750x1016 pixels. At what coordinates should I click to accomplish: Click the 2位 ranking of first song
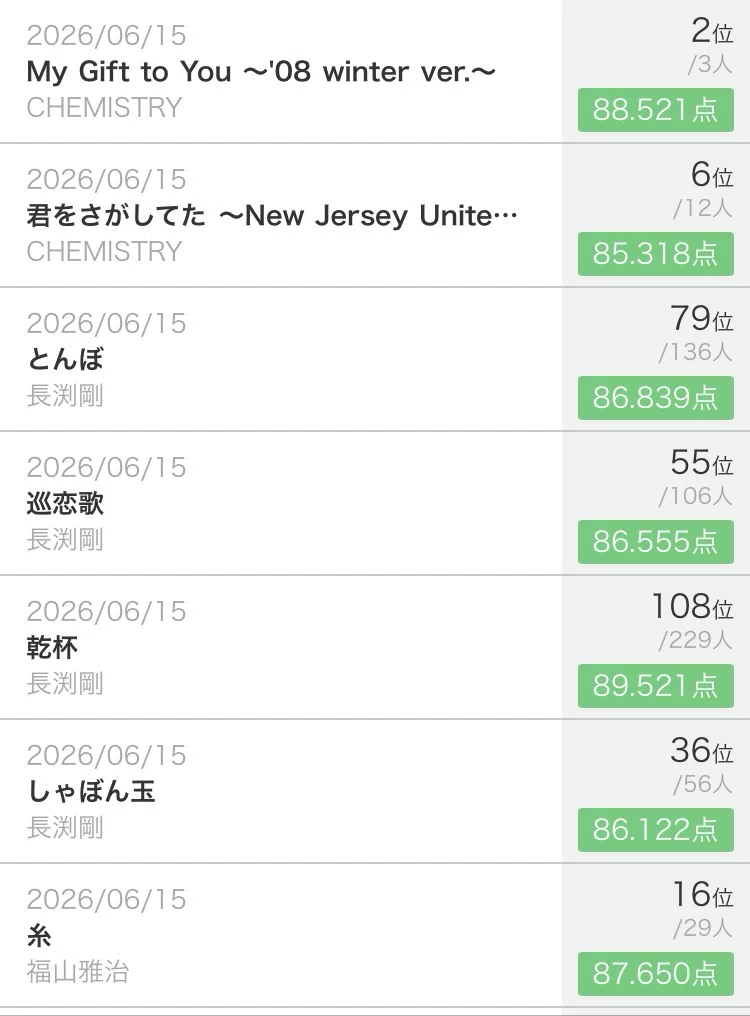712,30
